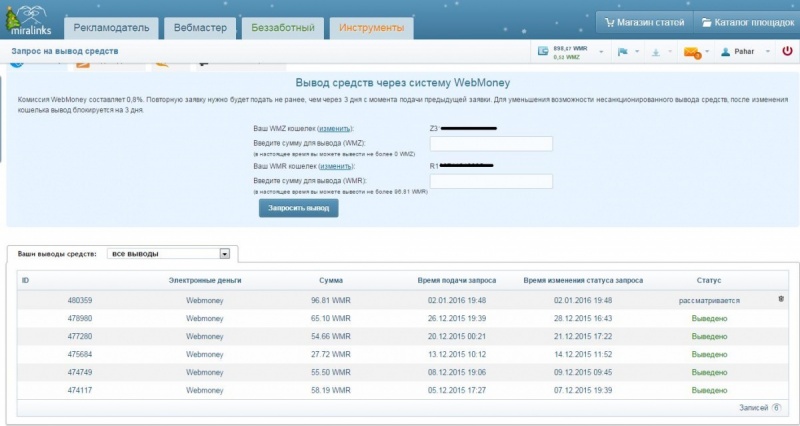Image resolution: width=800 pixels, height=426 pixels.
Task: Click the amount 65.10 WMR
Action: pyautogui.click(x=331, y=318)
